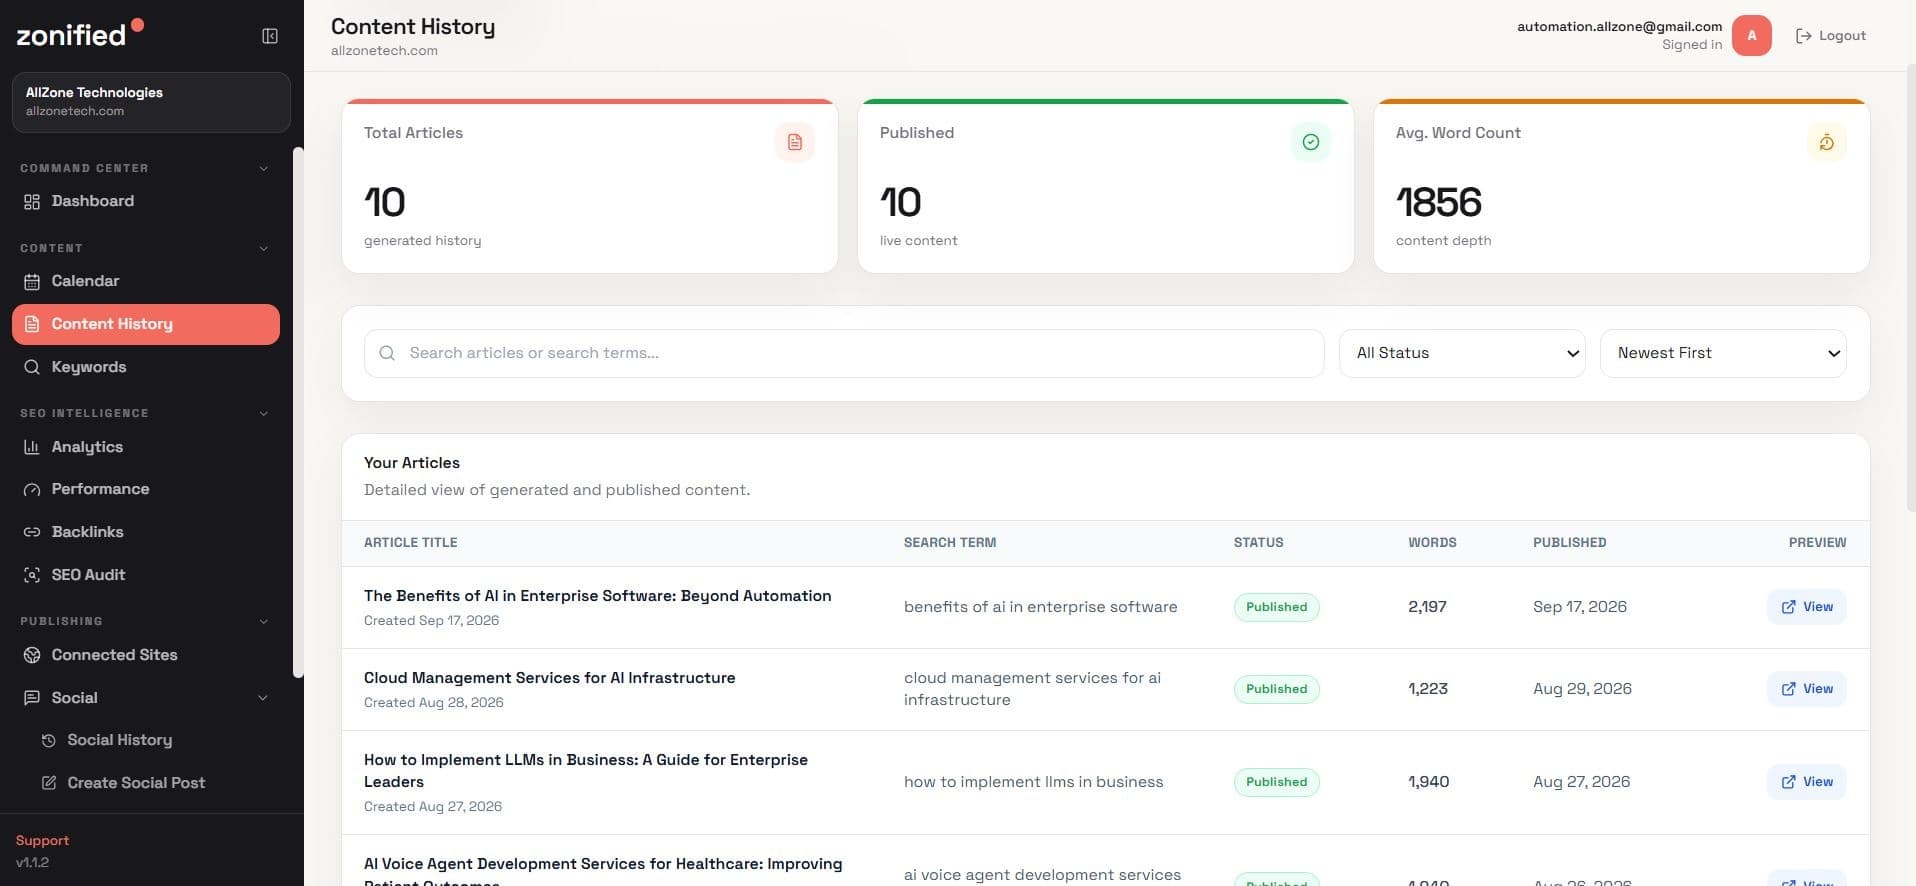
Task: Collapse the Publishing section chevron
Action: pos(264,621)
